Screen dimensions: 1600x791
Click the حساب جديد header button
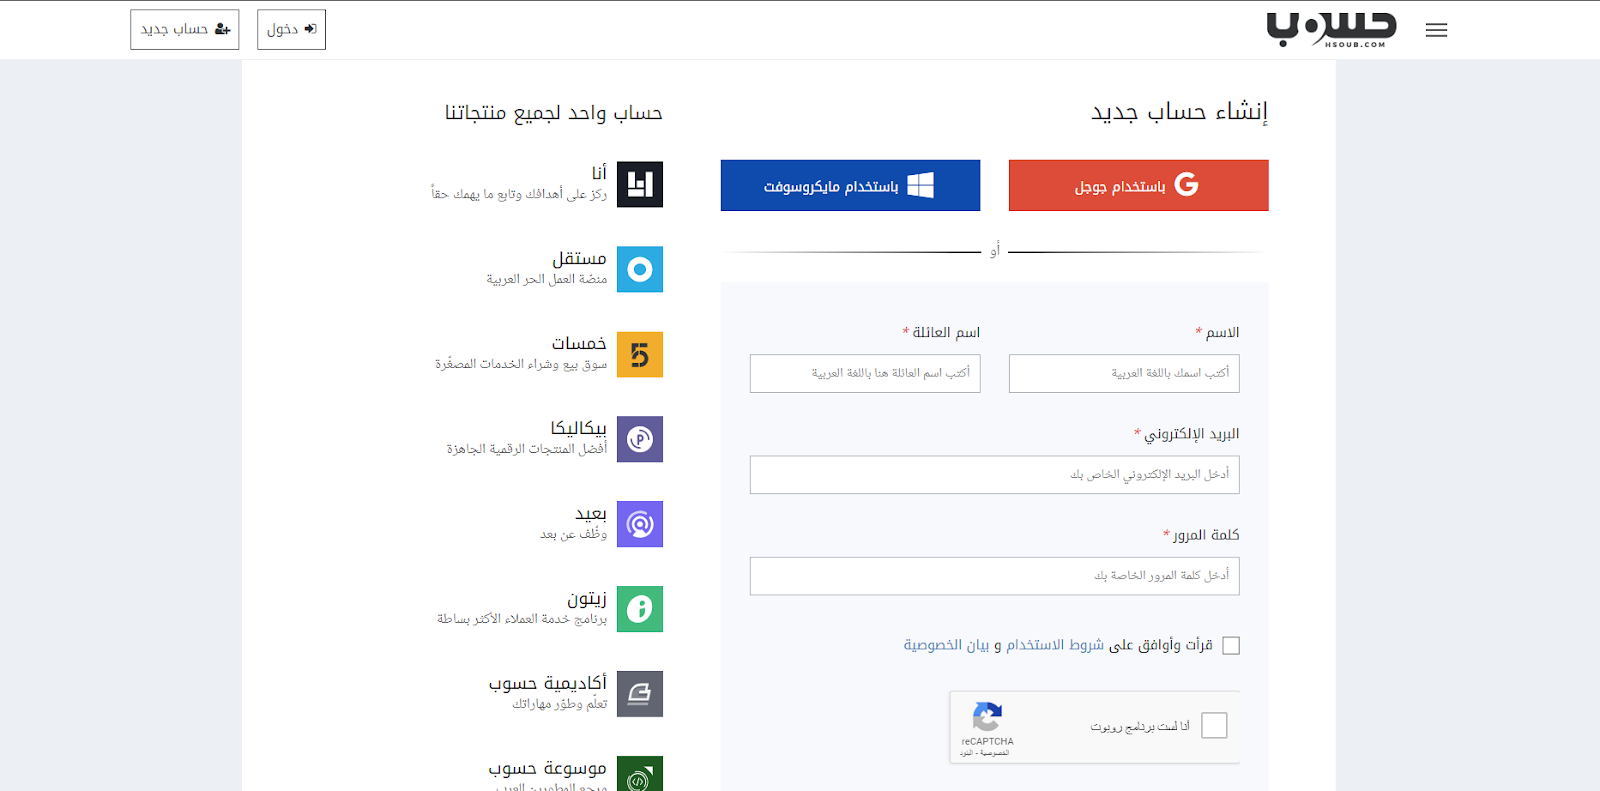(185, 30)
